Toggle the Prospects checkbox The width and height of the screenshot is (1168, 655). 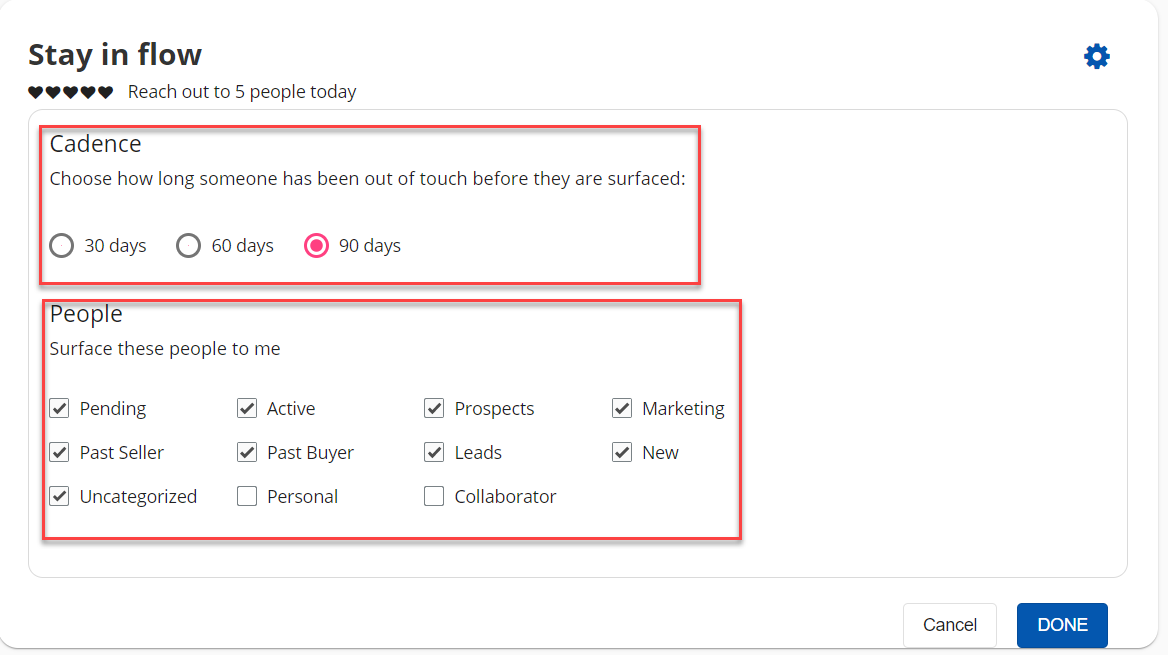point(434,408)
